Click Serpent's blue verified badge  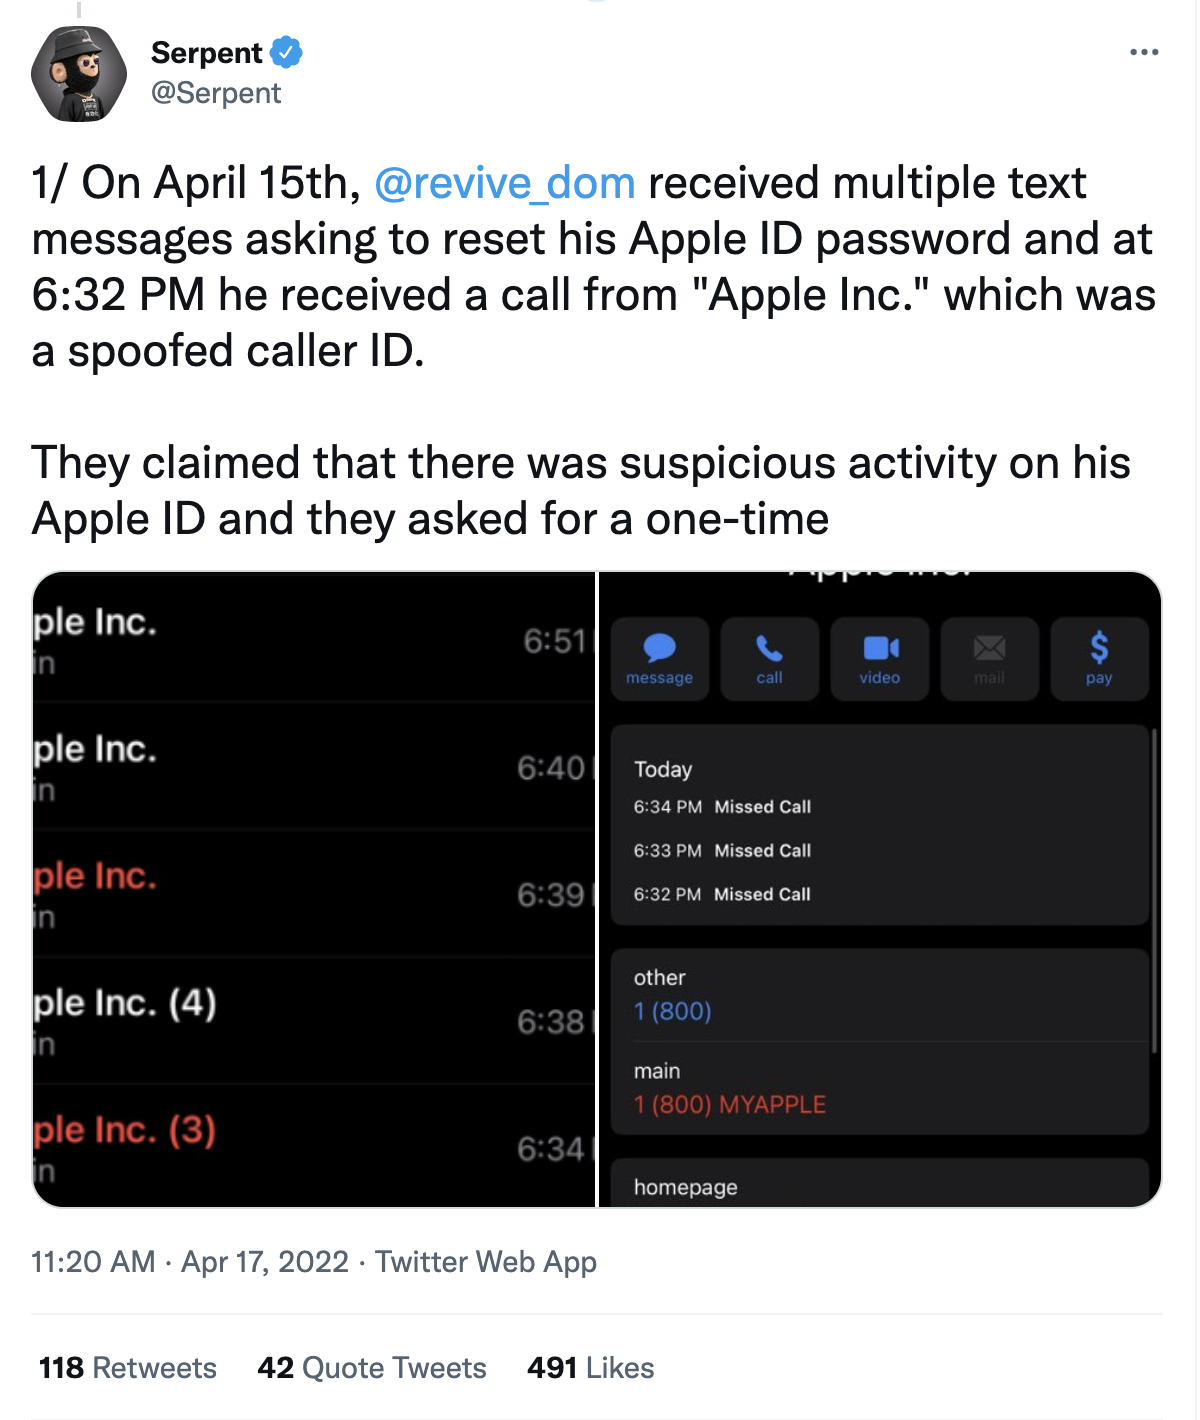coord(285,52)
